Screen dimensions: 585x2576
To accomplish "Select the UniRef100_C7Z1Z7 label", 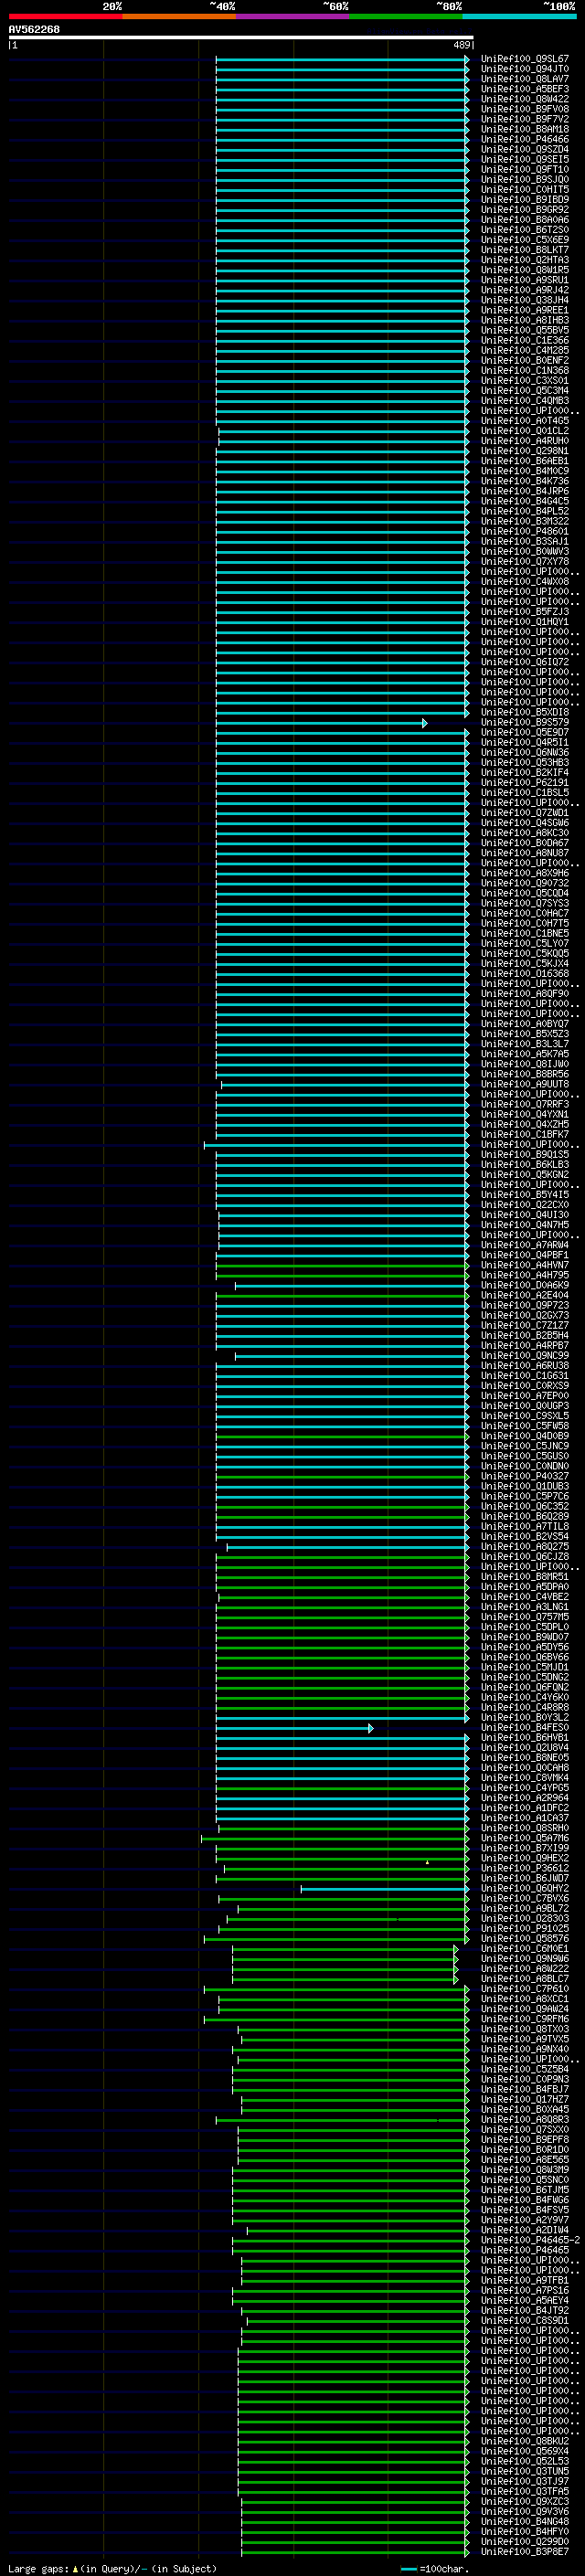I will pos(525,1325).
